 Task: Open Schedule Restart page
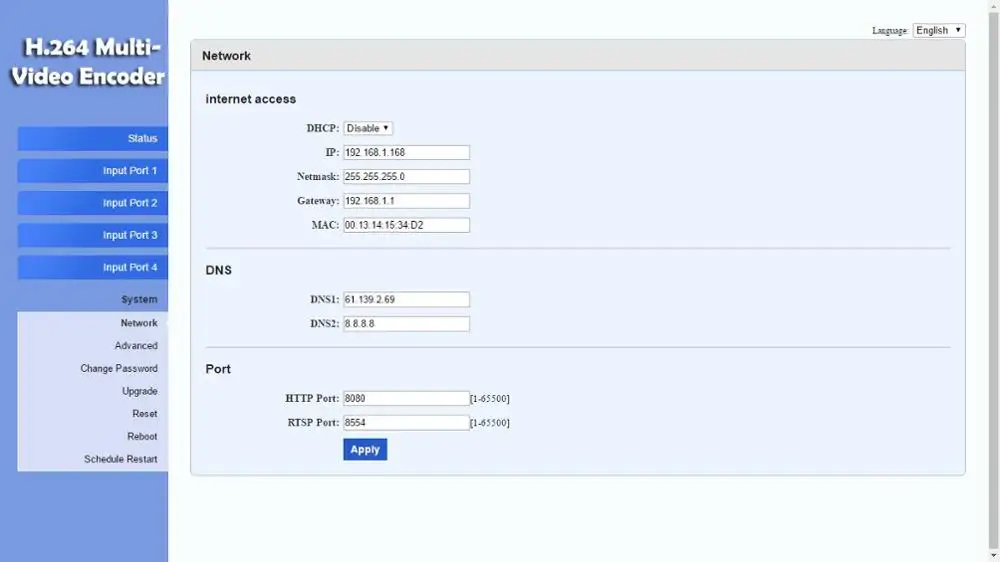[x=121, y=459]
